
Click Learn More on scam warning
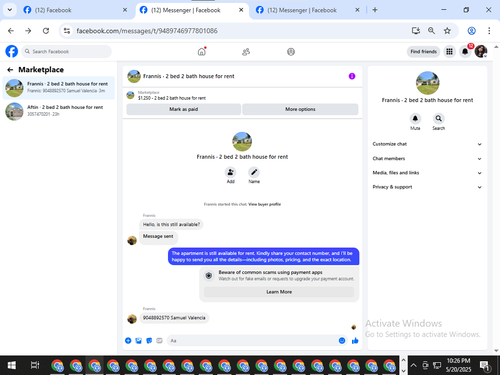[279, 292]
